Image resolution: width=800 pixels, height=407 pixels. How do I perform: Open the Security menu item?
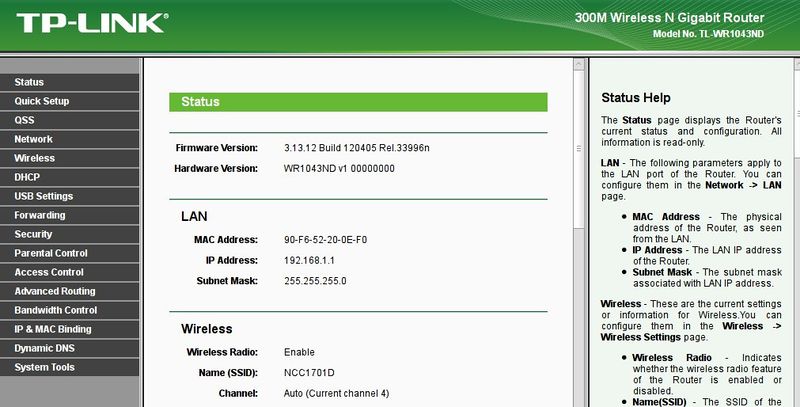(34, 234)
